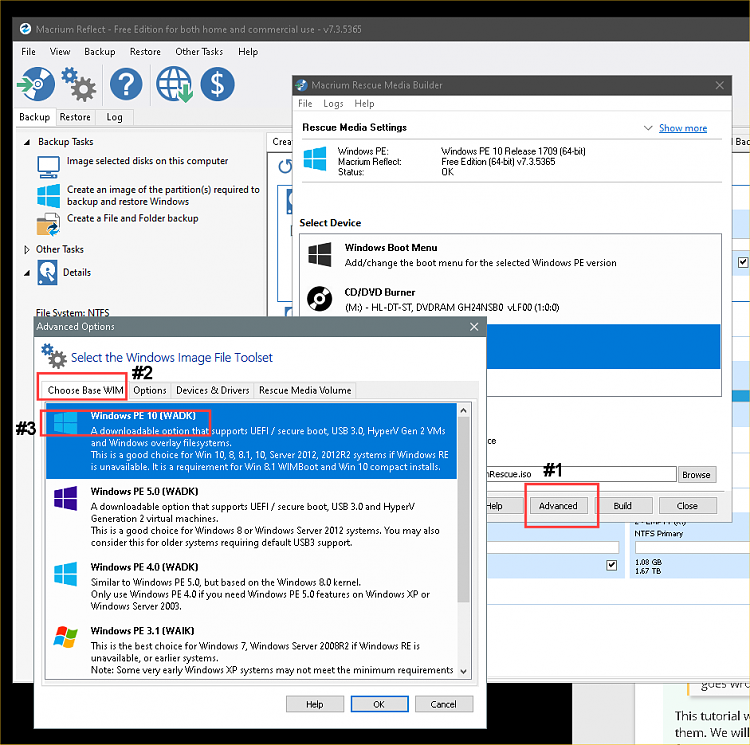Click the folder icon for File and Folder backup
Image resolution: width=750 pixels, height=745 pixels.
click(48, 224)
